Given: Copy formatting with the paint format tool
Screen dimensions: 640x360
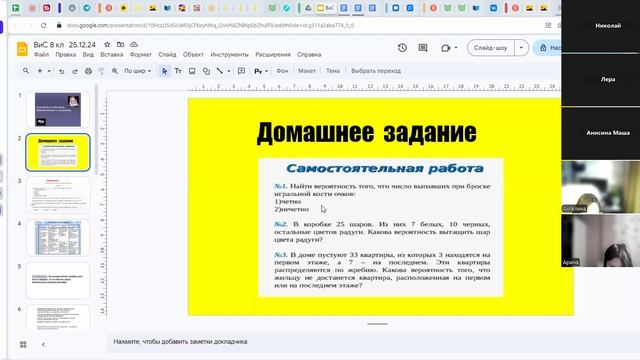Looking at the screenshot, I should (102, 71).
